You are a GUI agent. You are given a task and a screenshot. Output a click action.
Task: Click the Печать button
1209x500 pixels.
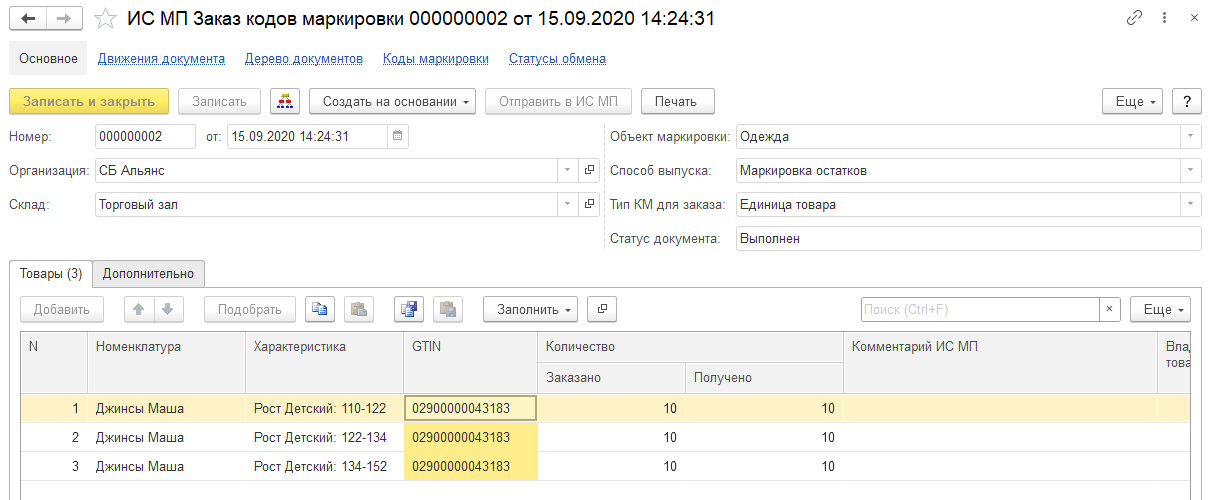(x=677, y=101)
